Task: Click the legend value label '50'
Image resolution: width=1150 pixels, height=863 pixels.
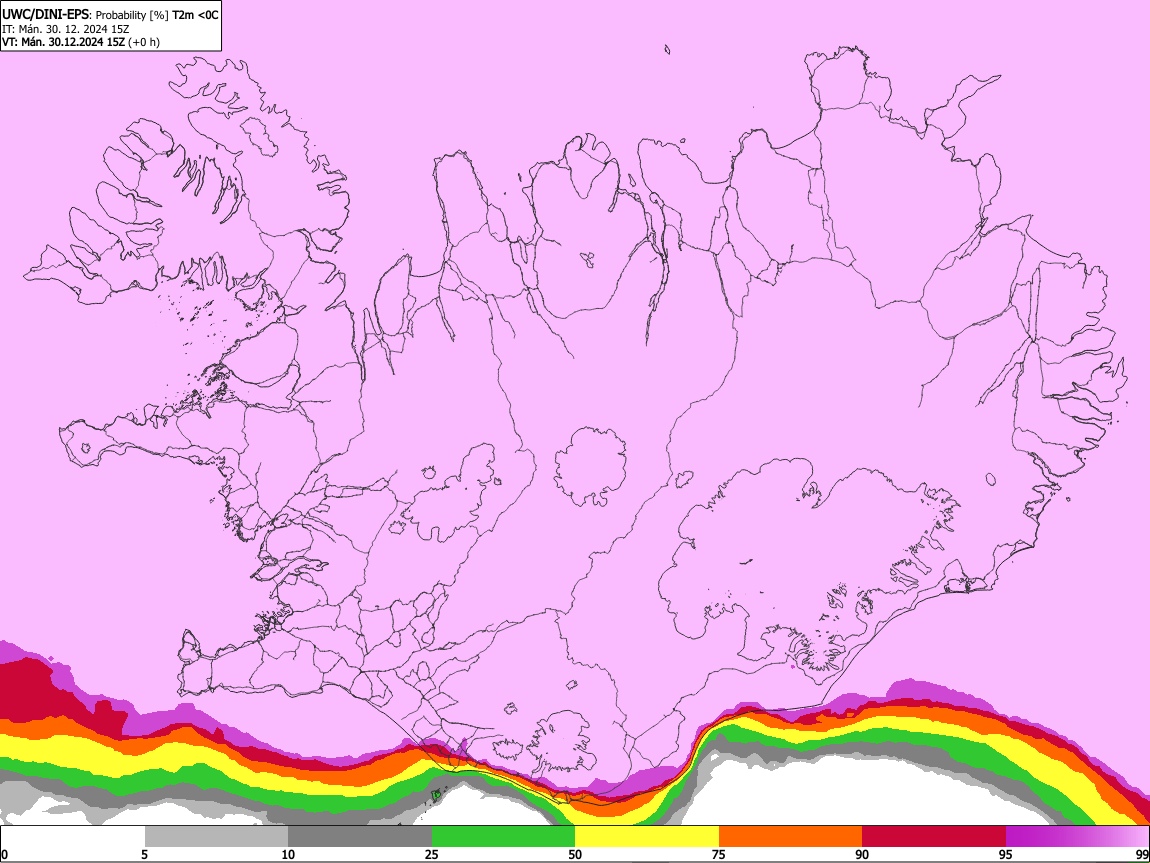Action: [575, 854]
